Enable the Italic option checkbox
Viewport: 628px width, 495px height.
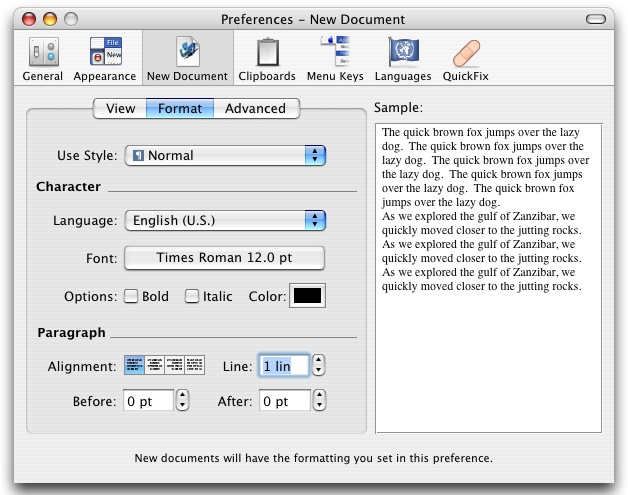(191, 296)
